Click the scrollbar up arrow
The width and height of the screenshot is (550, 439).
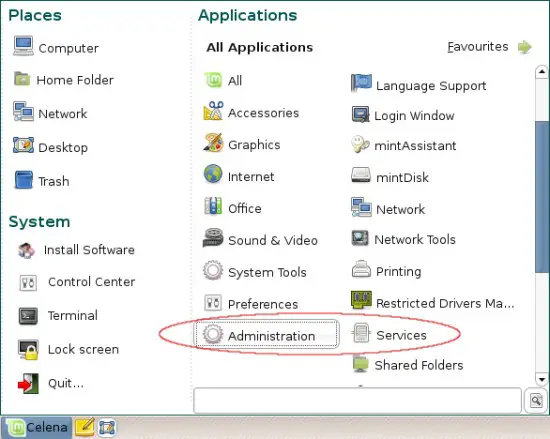click(x=542, y=72)
